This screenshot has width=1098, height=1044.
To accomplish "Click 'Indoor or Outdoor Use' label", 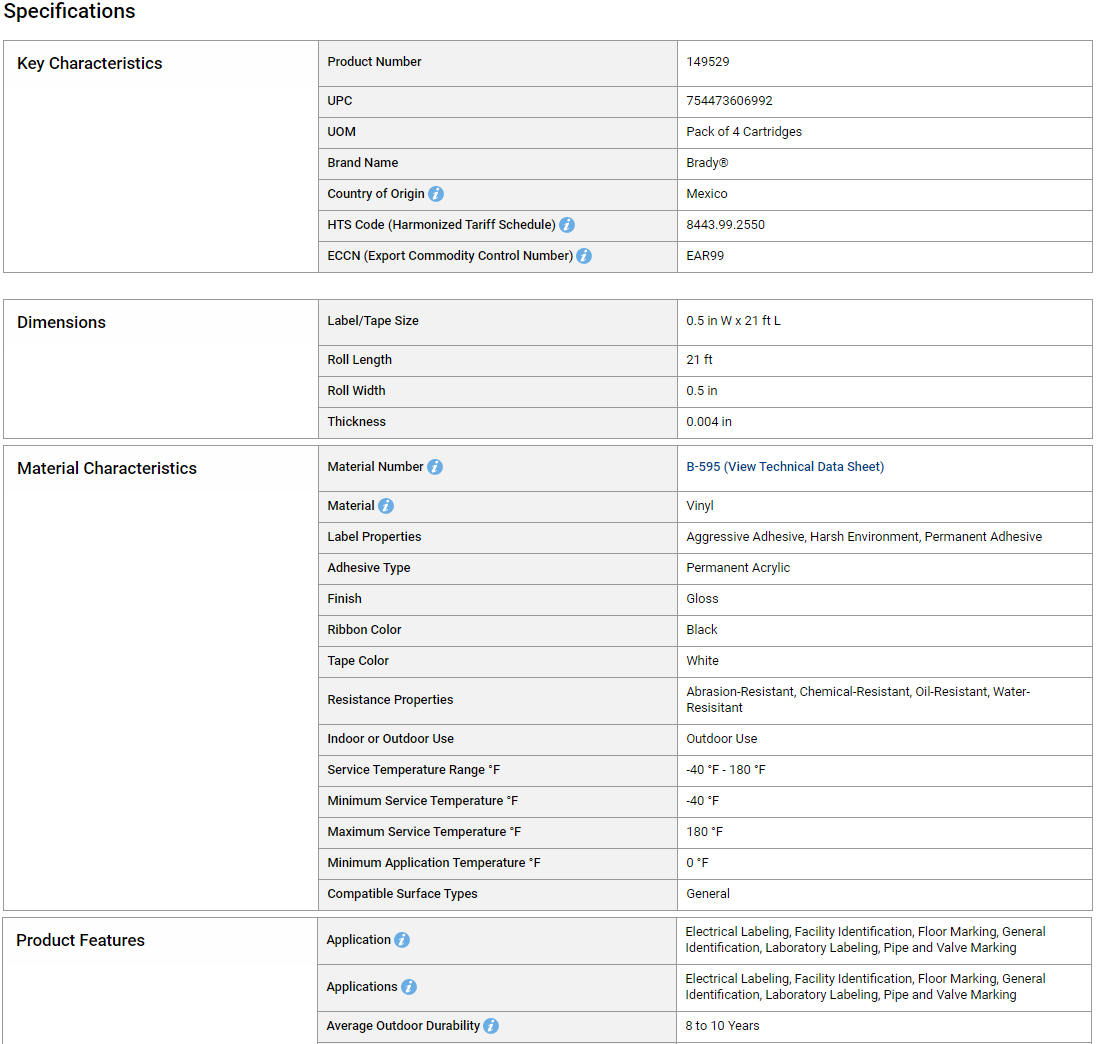I will (390, 739).
